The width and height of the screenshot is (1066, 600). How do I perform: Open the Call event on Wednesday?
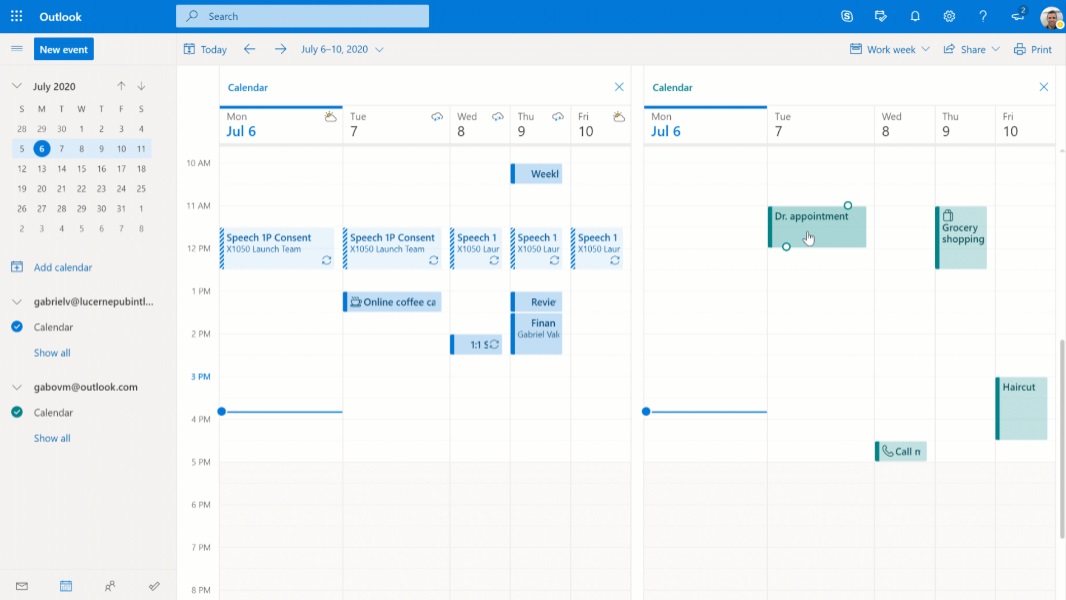coord(901,451)
